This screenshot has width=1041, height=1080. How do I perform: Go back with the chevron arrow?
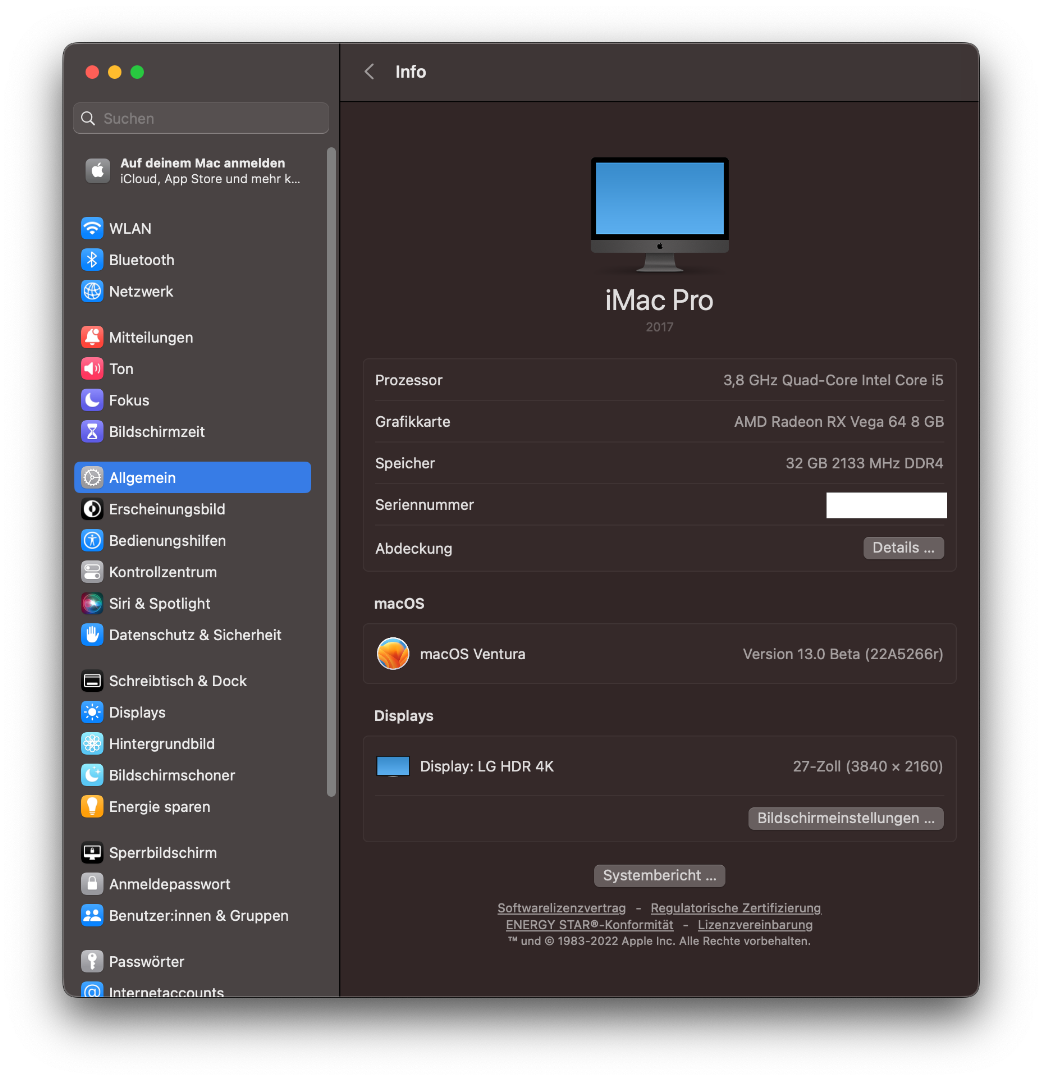[369, 72]
